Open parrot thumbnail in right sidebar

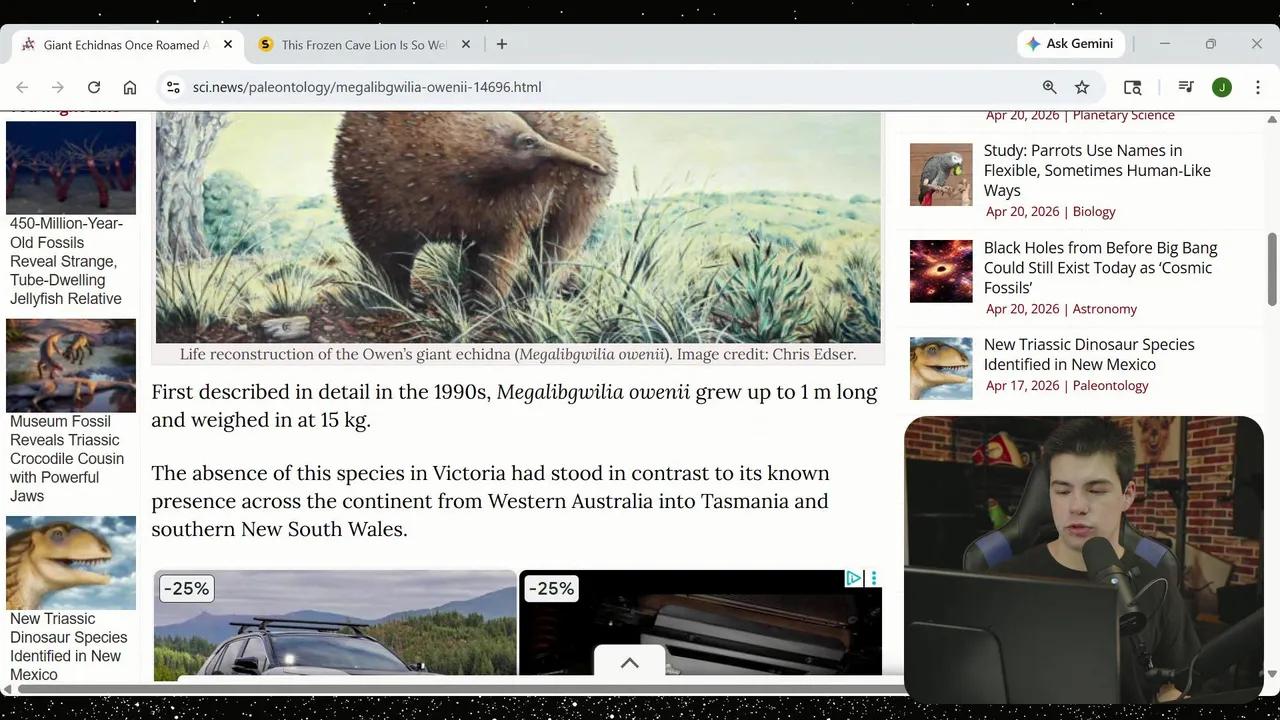941,175
